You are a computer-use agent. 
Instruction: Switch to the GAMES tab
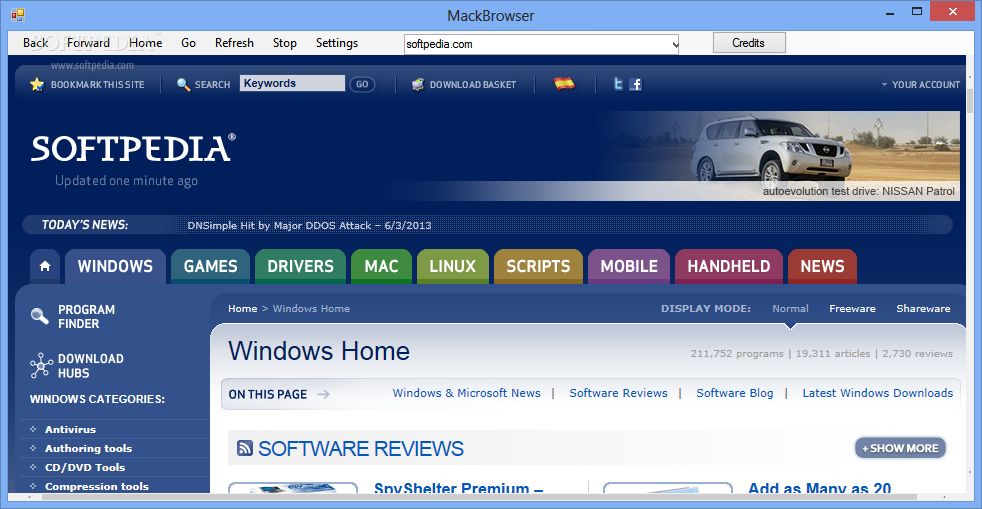[x=210, y=266]
